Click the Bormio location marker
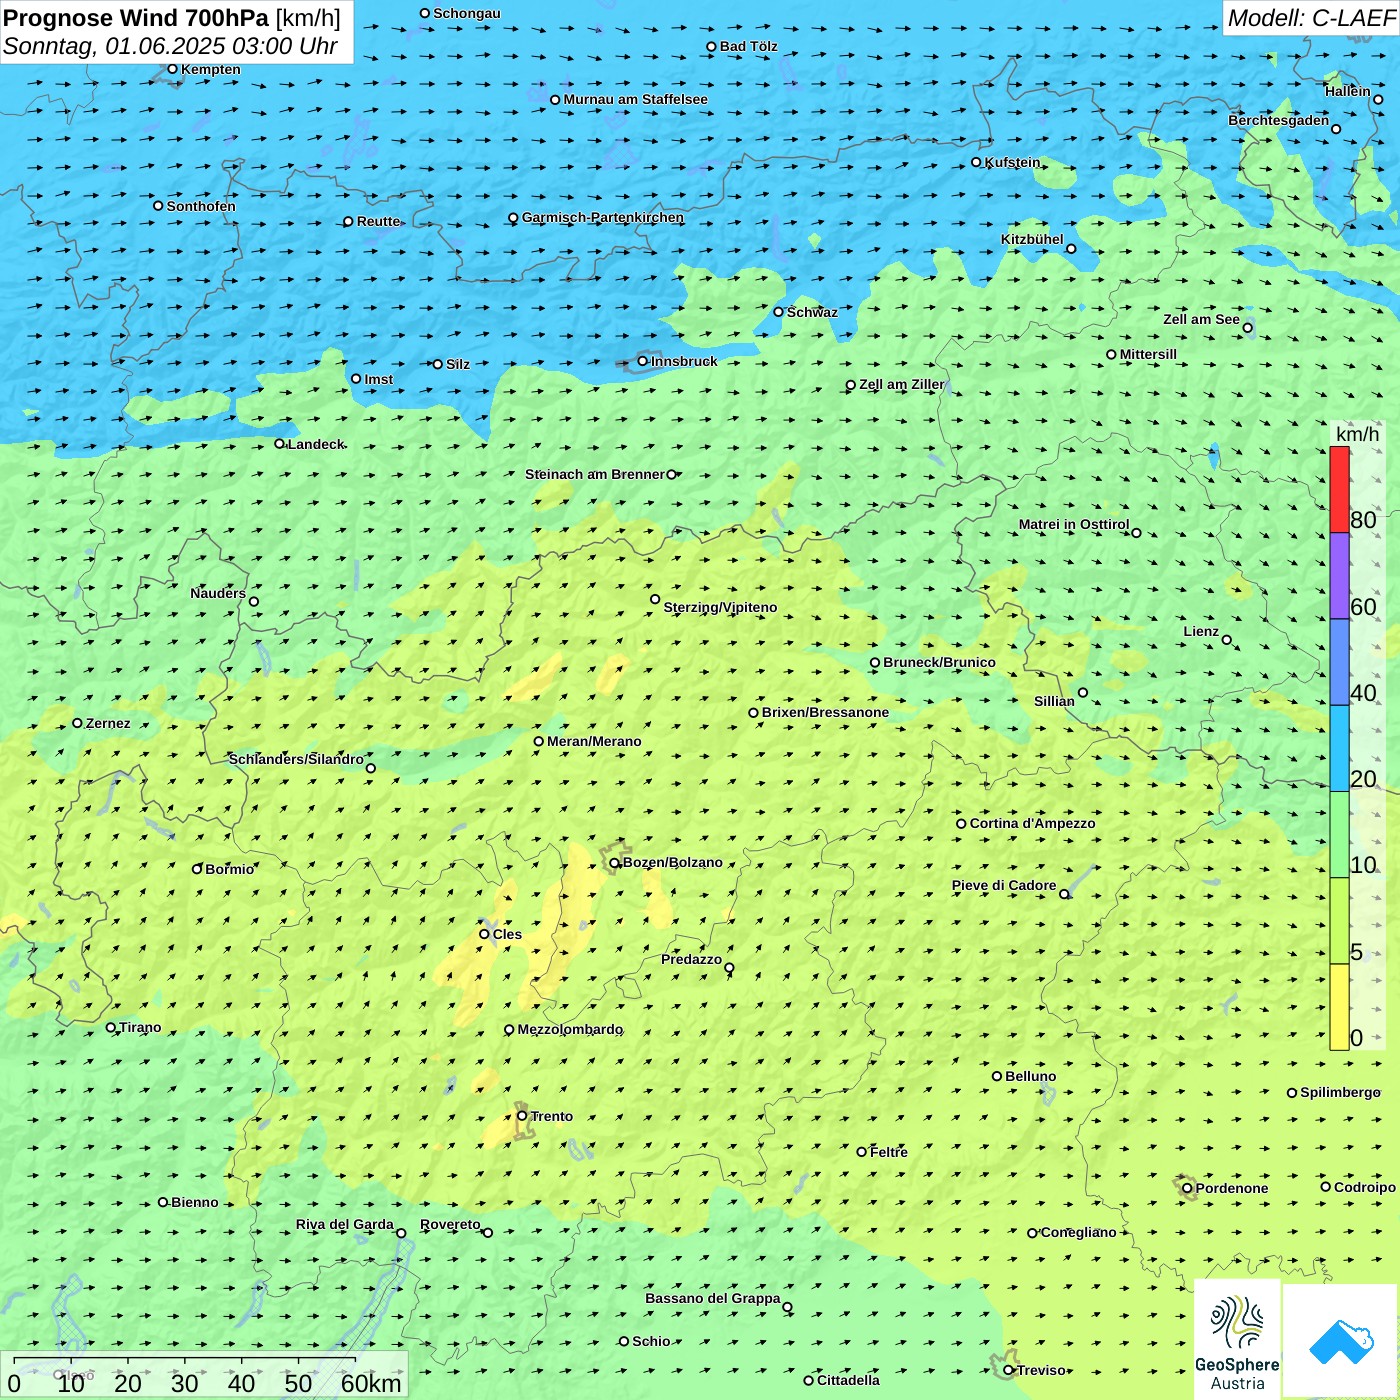 click(197, 869)
